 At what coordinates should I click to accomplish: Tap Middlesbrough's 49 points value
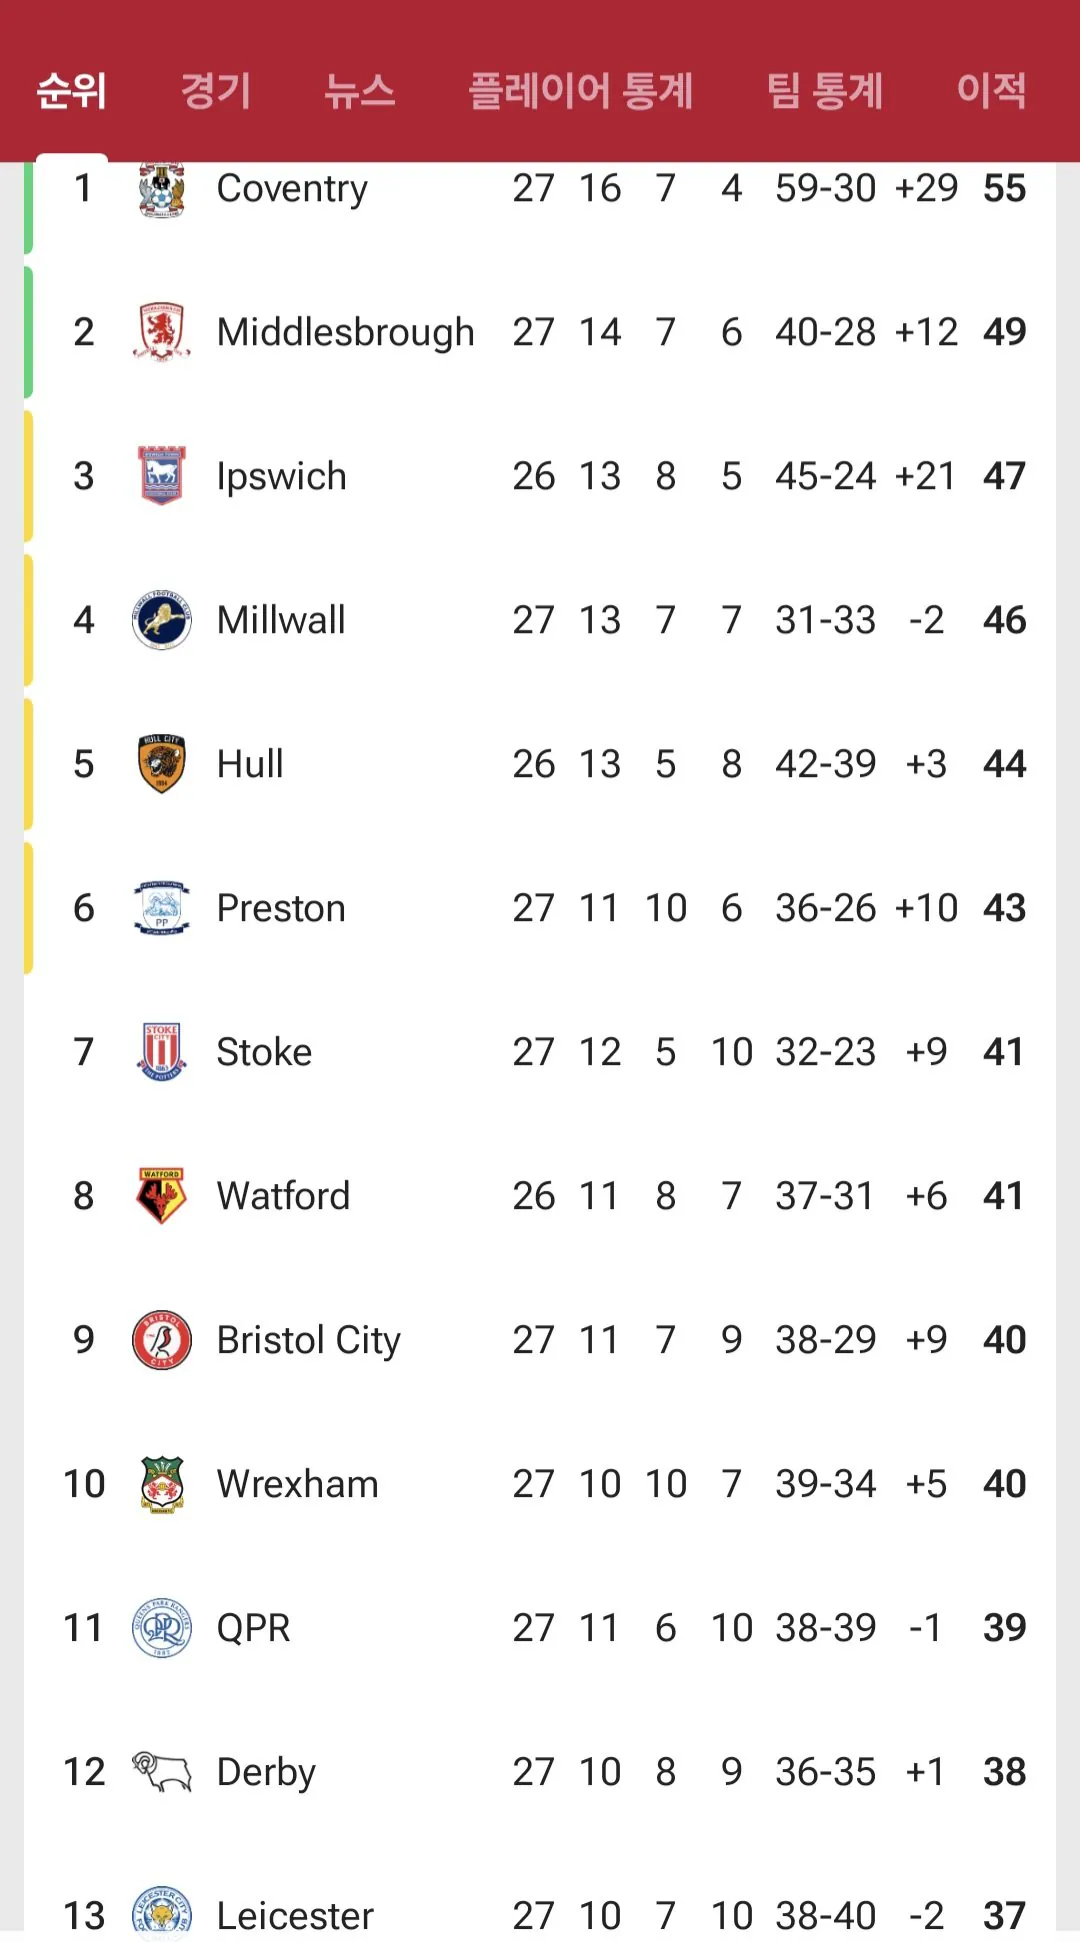click(1004, 332)
